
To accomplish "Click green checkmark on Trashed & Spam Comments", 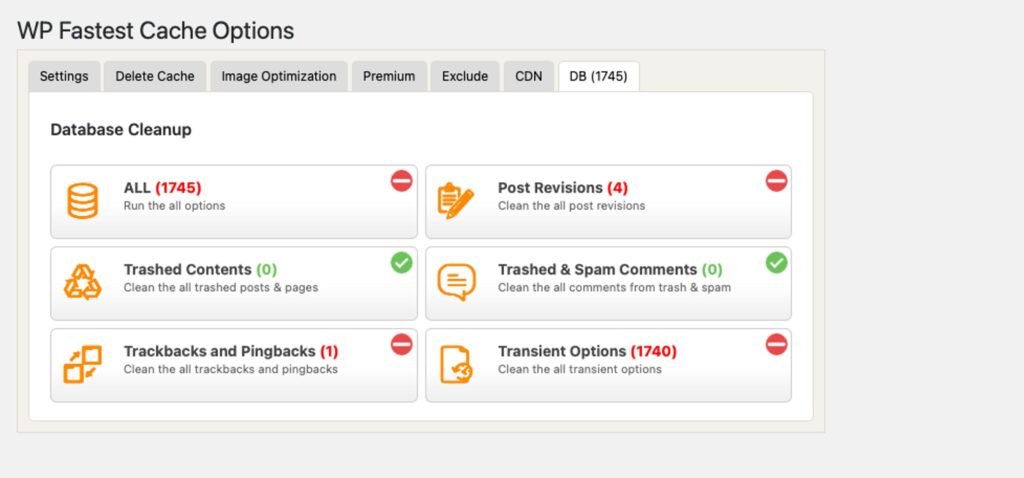I will coord(776,263).
